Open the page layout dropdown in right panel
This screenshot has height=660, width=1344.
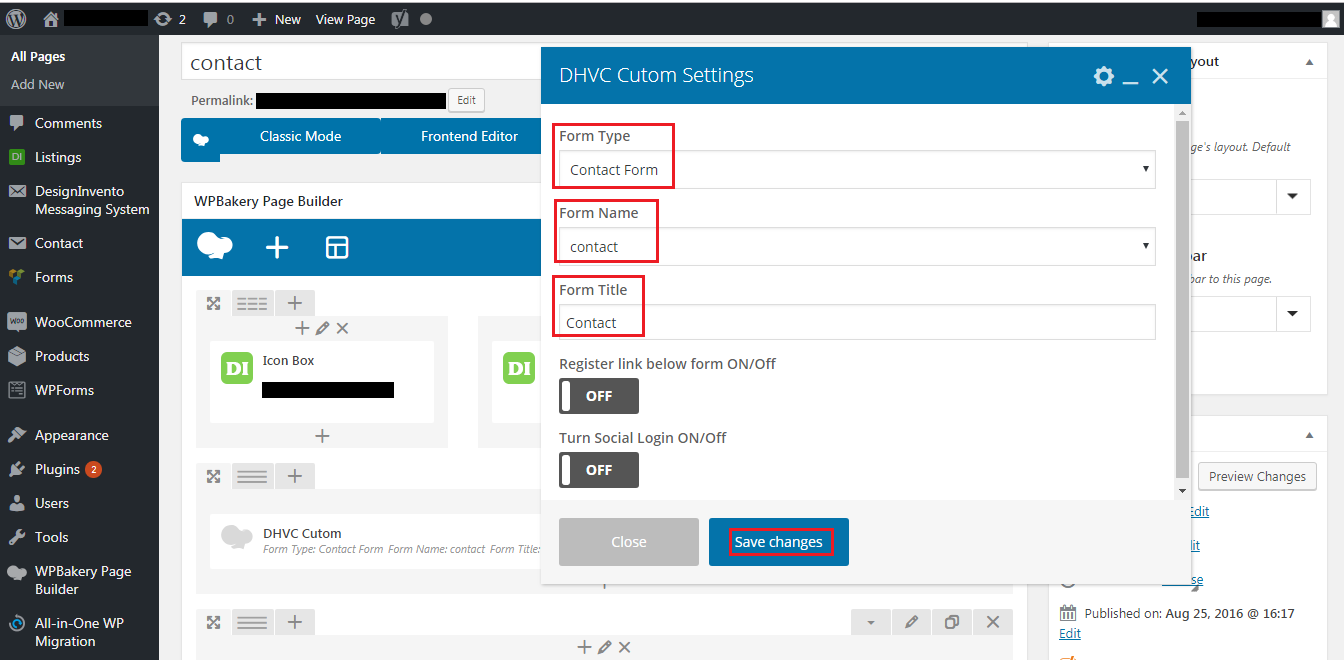tap(1293, 196)
